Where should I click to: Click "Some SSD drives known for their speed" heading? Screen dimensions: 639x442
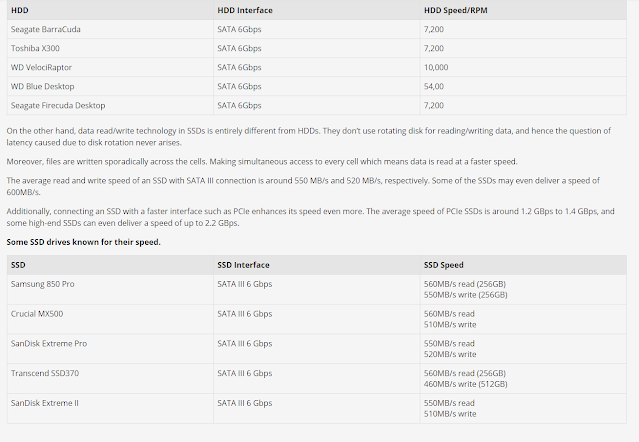pyautogui.click(x=83, y=241)
